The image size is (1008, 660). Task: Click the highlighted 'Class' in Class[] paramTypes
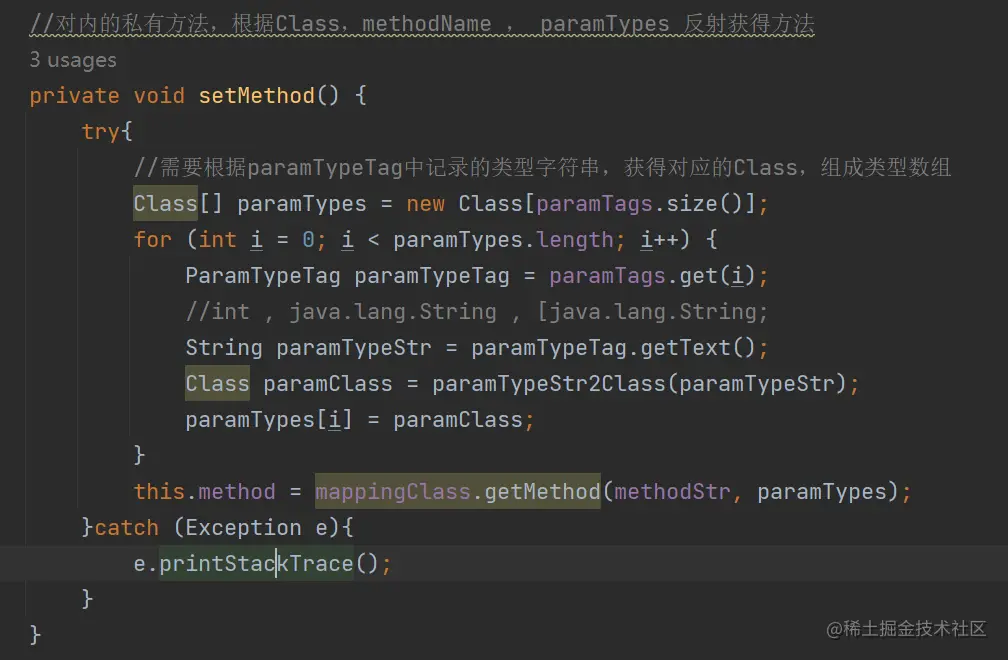(x=165, y=204)
